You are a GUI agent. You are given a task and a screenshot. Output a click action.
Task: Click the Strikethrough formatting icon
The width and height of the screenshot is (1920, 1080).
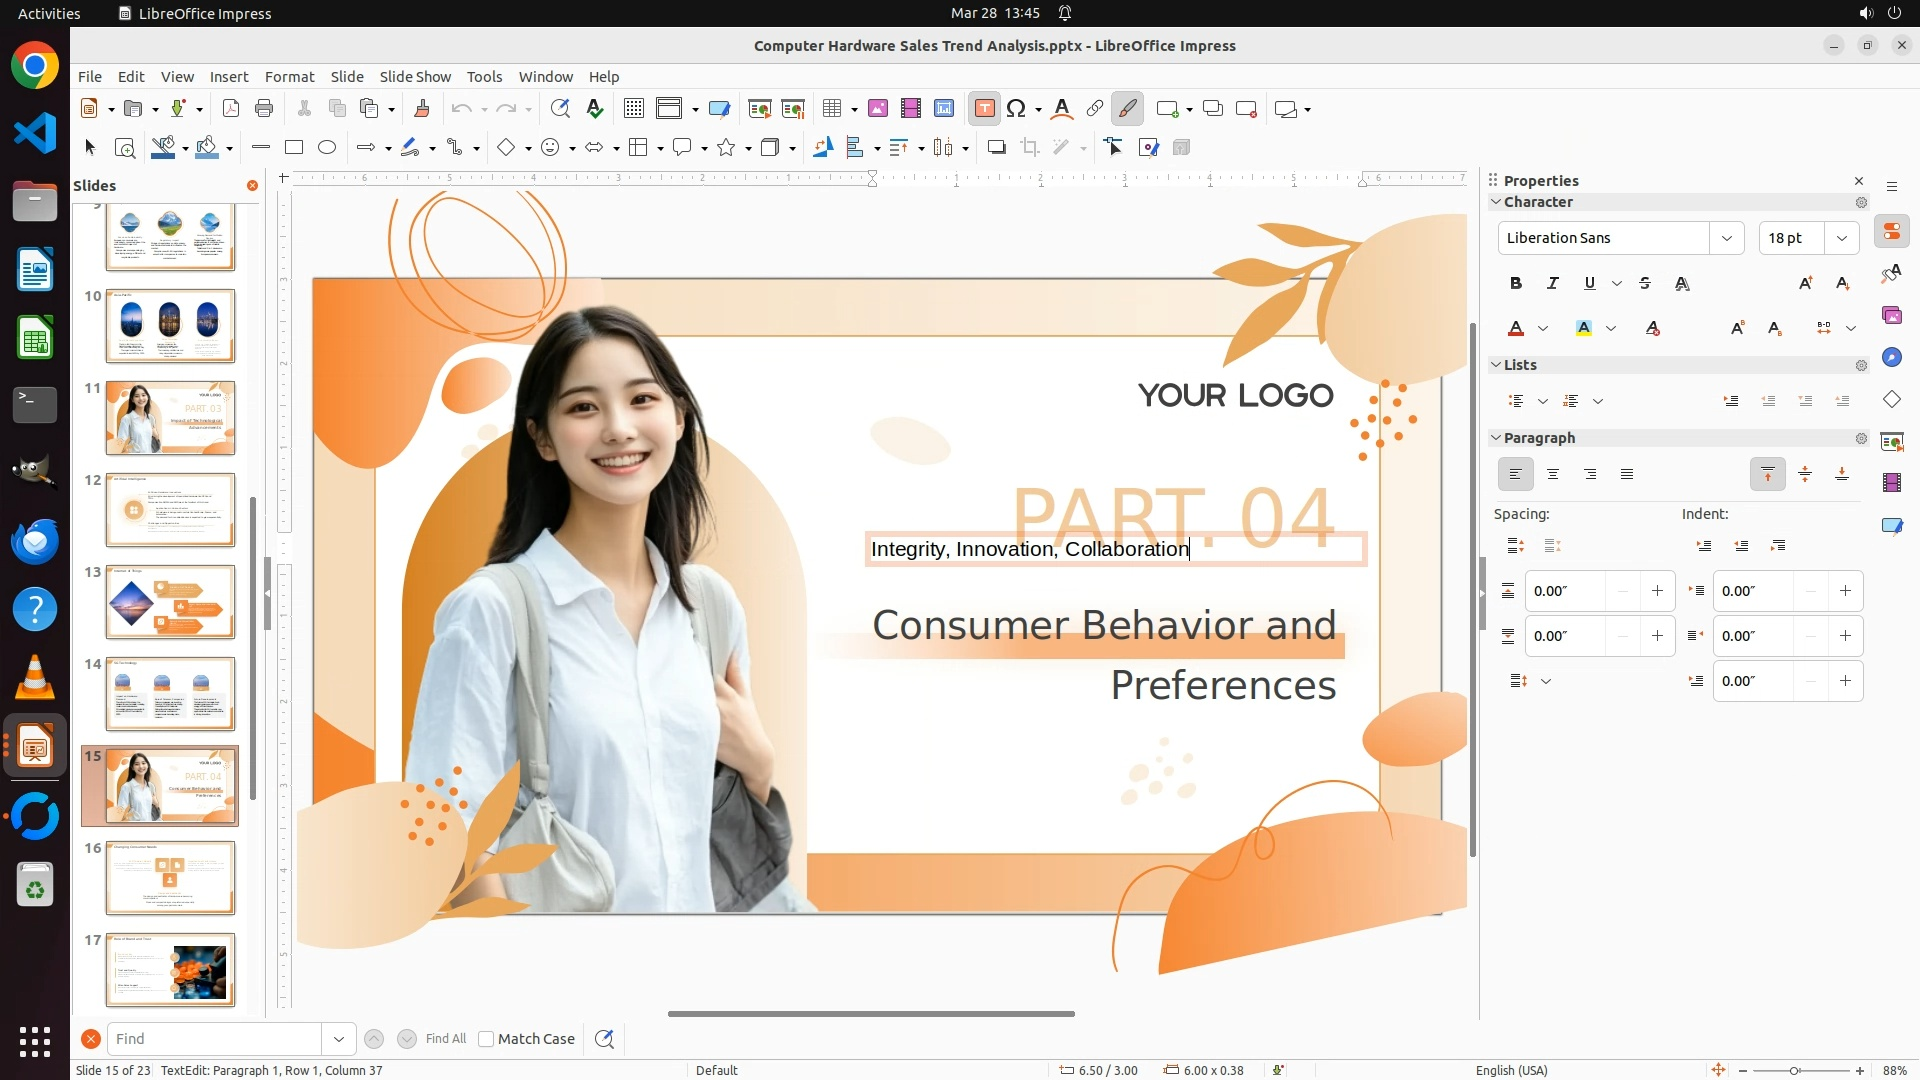click(1645, 284)
